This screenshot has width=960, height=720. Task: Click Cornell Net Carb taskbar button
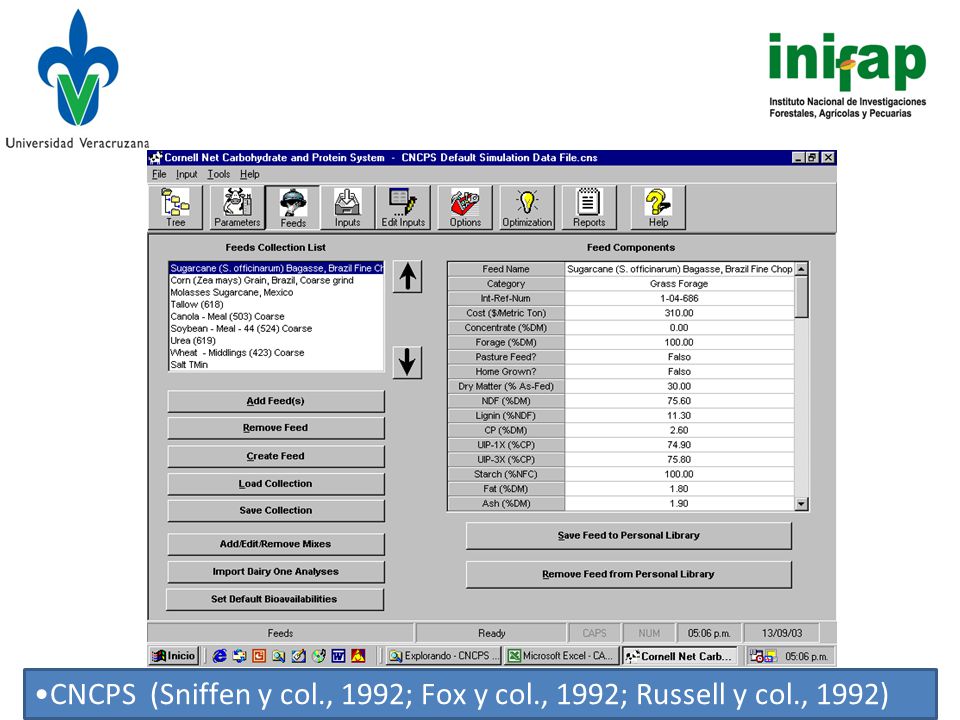[679, 656]
